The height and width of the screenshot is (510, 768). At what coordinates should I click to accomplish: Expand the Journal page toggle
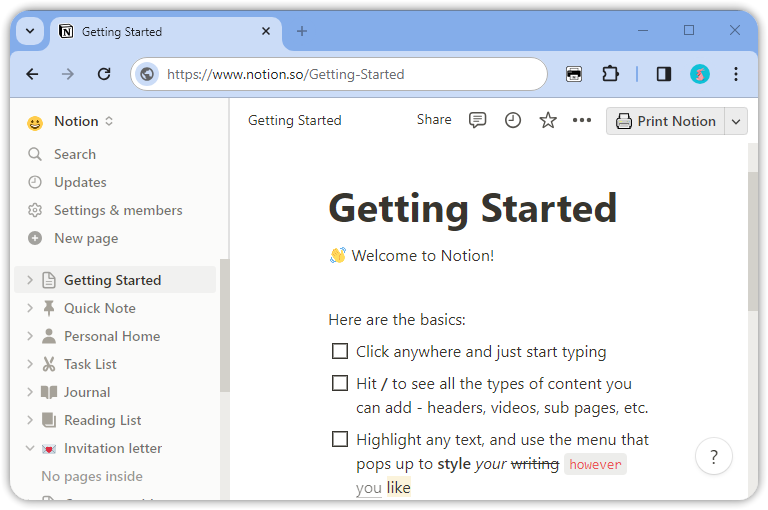coord(30,392)
